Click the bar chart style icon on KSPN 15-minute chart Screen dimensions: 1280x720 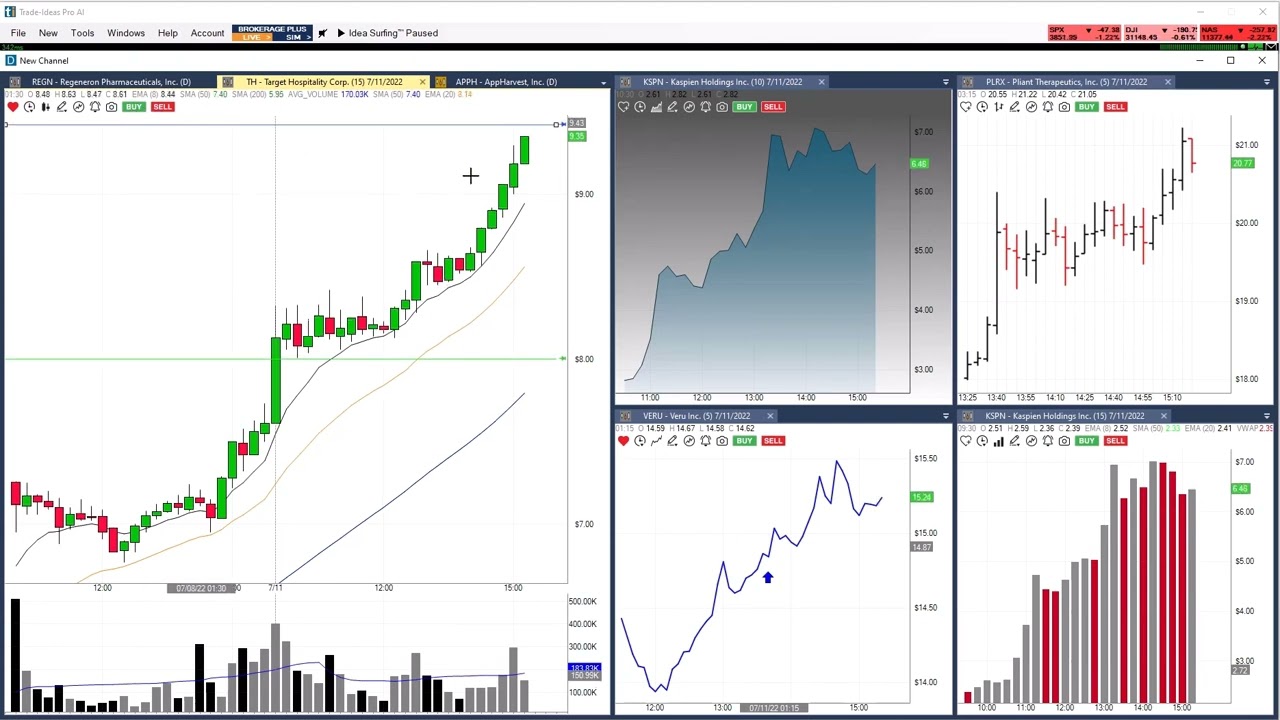[998, 441]
